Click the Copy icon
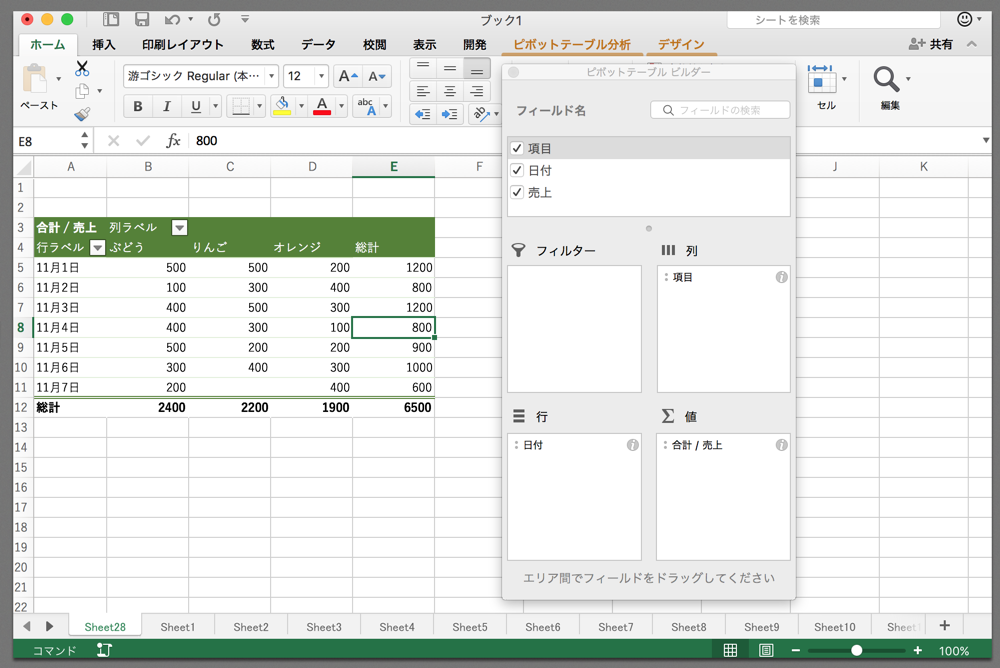This screenshot has height=668, width=1000. (82, 91)
